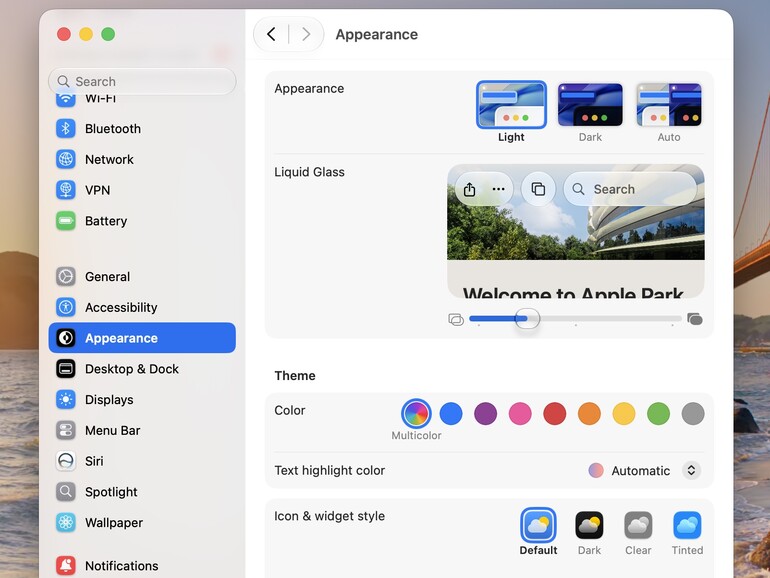Pick the Multicolor accent color
Screen dimensions: 770x578
point(416,413)
